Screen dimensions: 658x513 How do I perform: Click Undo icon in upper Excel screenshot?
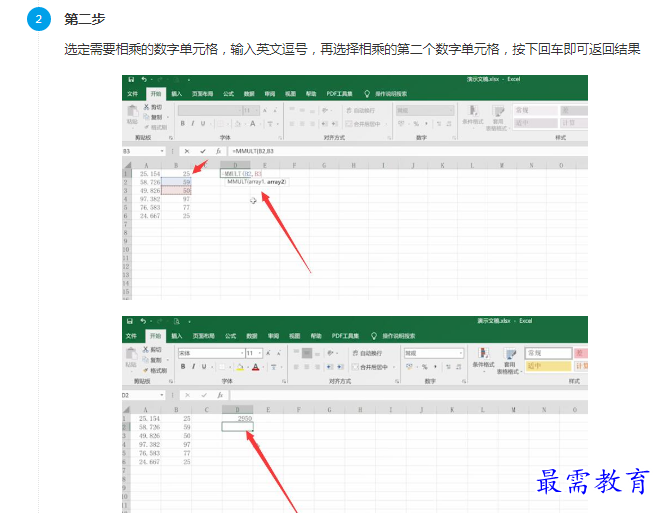pos(144,79)
